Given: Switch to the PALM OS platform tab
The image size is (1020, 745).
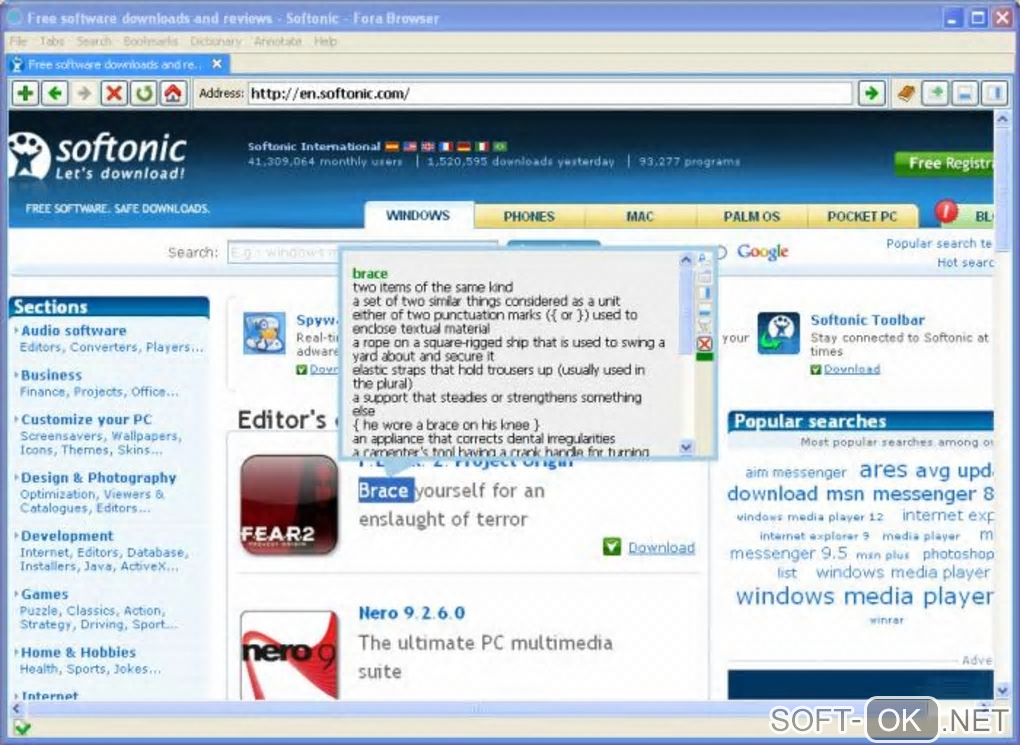Looking at the screenshot, I should coord(751,216).
